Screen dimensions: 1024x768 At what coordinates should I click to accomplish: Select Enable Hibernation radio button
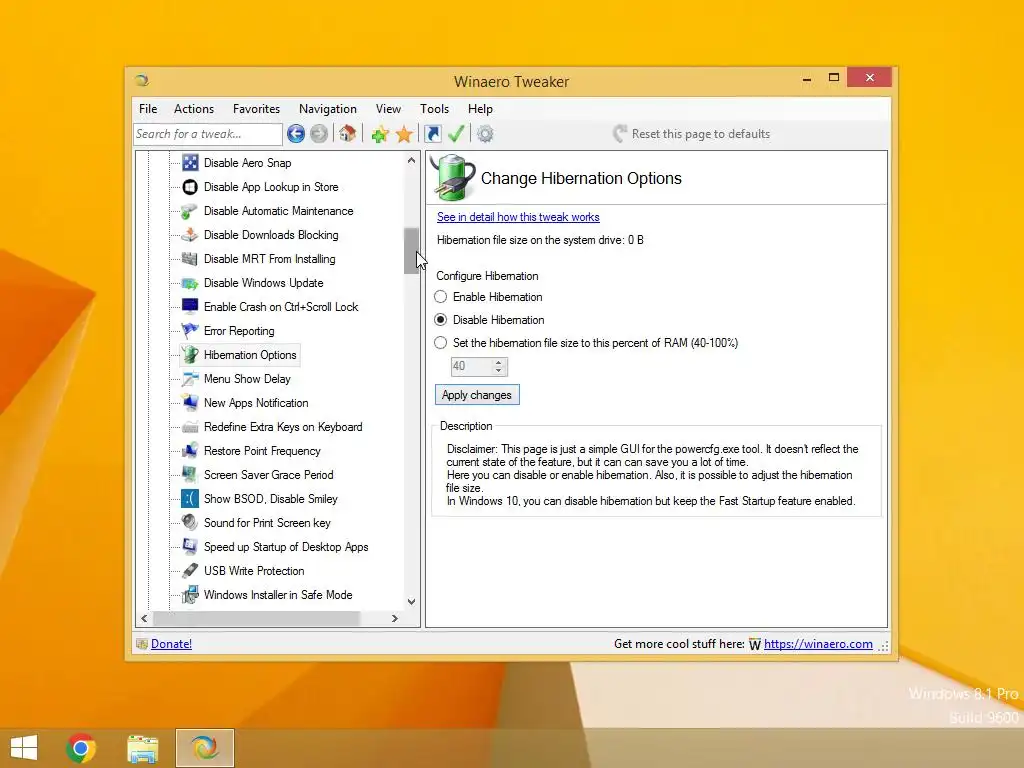(441, 296)
